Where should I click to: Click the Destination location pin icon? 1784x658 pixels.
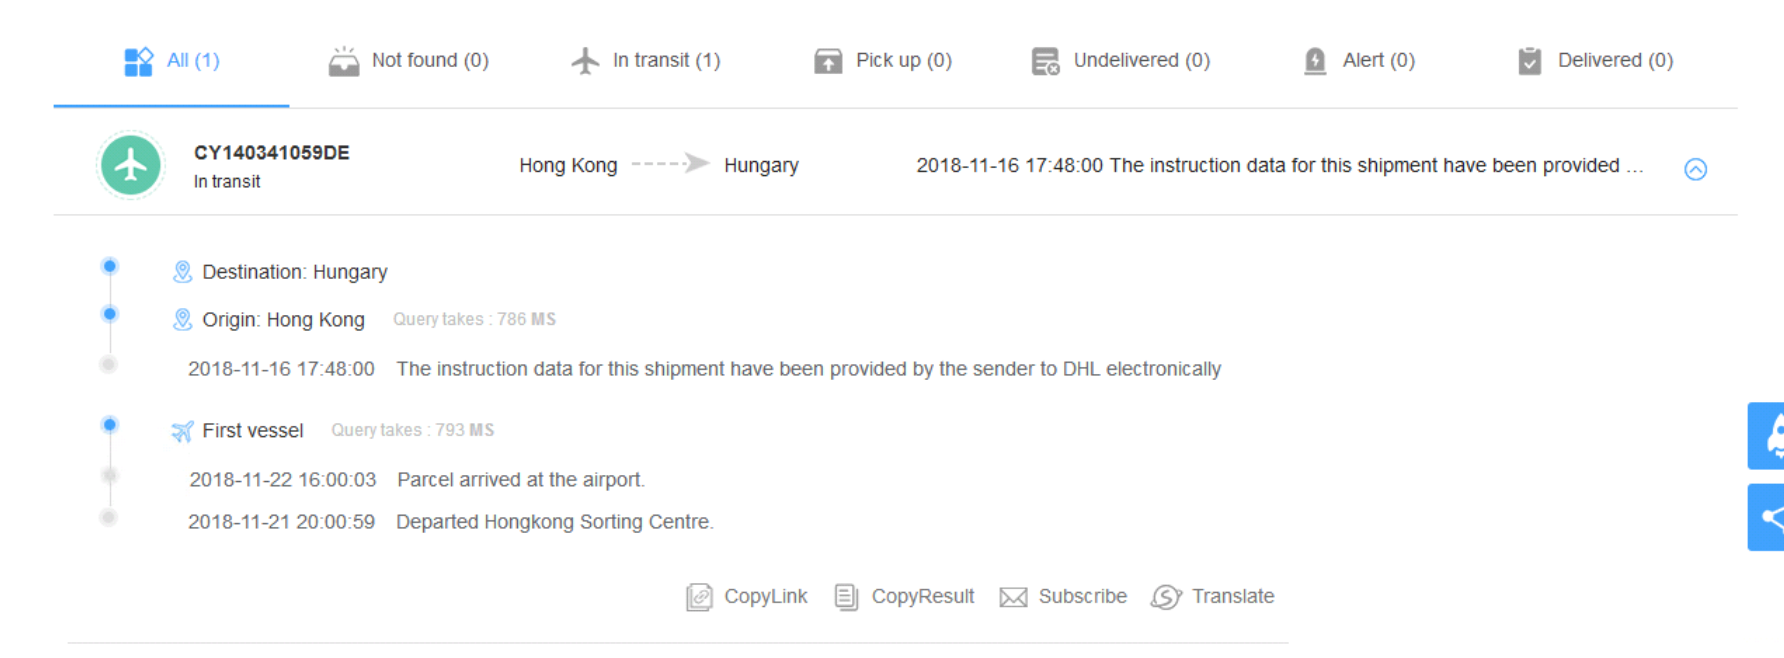(x=182, y=272)
